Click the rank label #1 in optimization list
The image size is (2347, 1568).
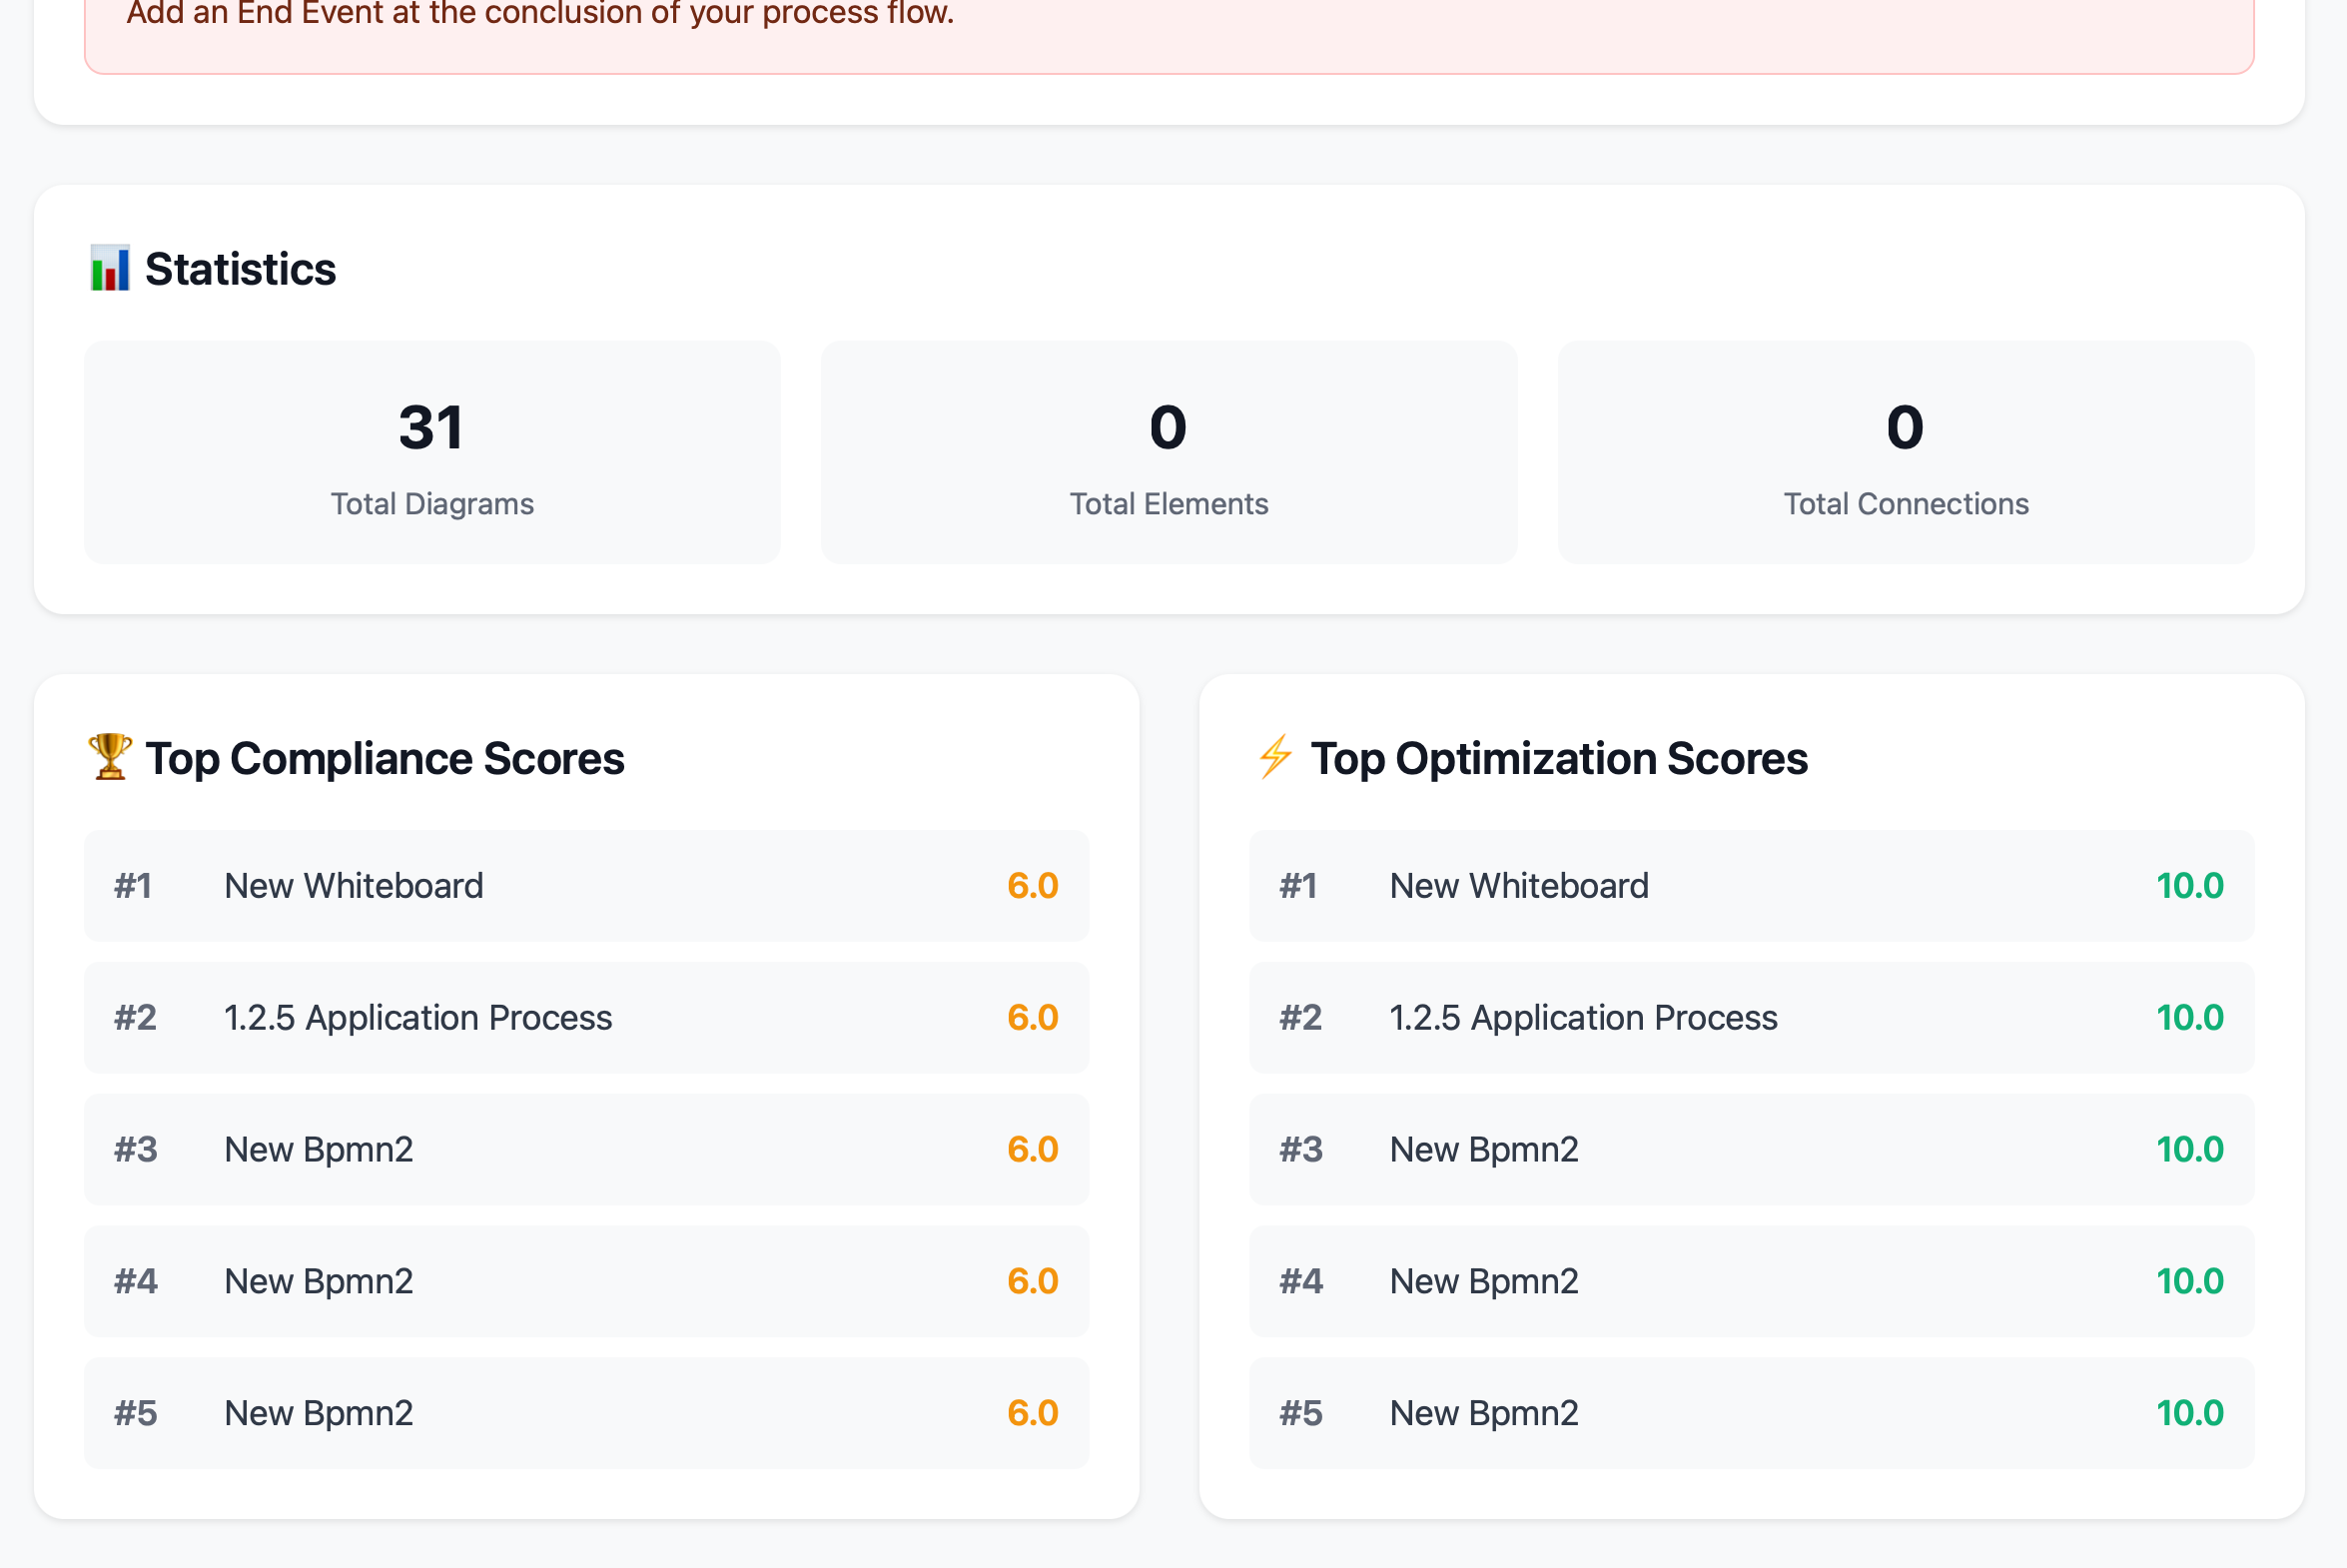[x=1299, y=886]
